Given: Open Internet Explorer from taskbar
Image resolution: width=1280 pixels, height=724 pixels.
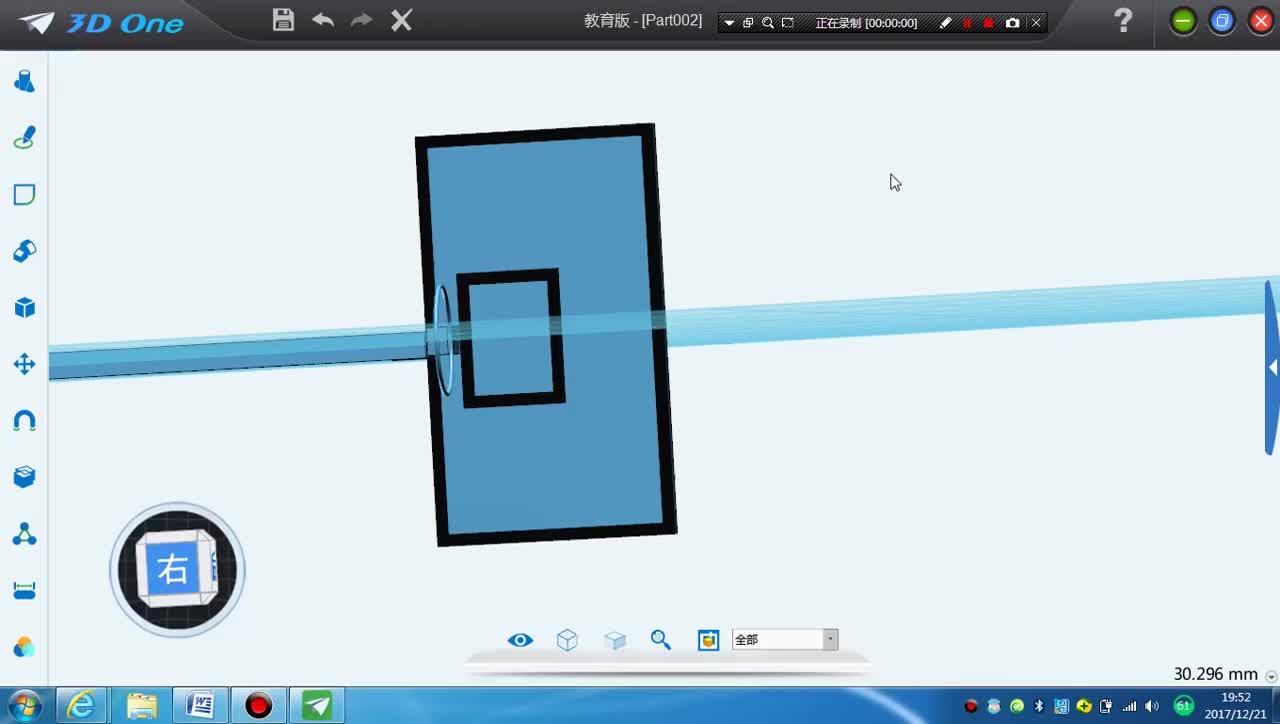Looking at the screenshot, I should point(81,706).
